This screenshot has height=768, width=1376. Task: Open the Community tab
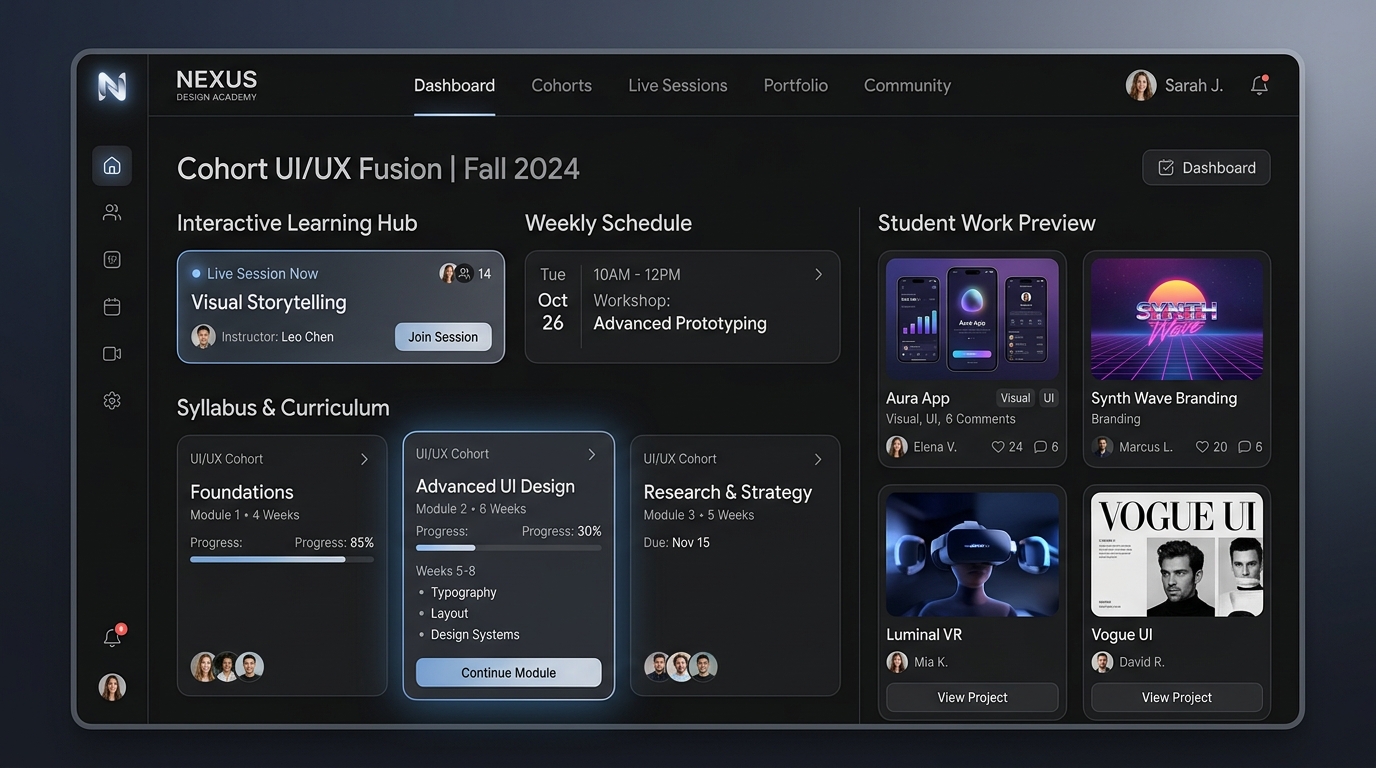[907, 86]
